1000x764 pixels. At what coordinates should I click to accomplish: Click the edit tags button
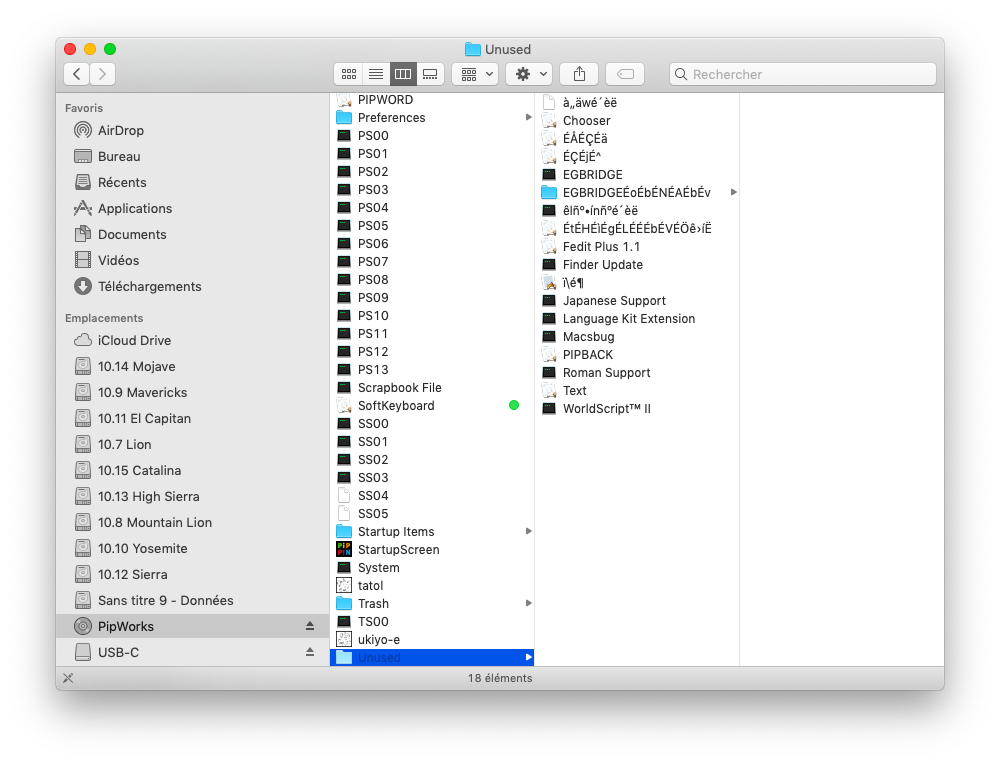(x=625, y=74)
